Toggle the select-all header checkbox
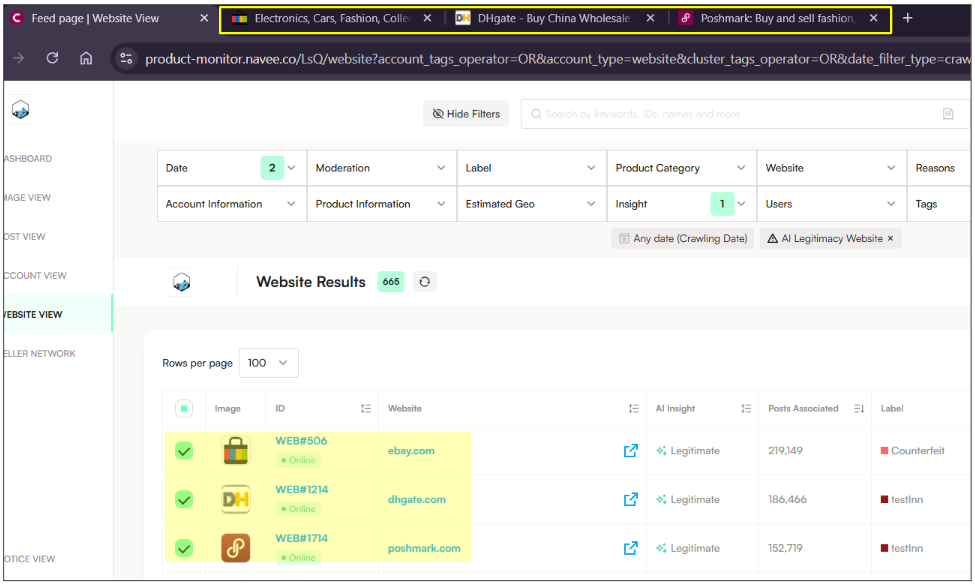Image resolution: width=975 pixels, height=584 pixels. 183,409
